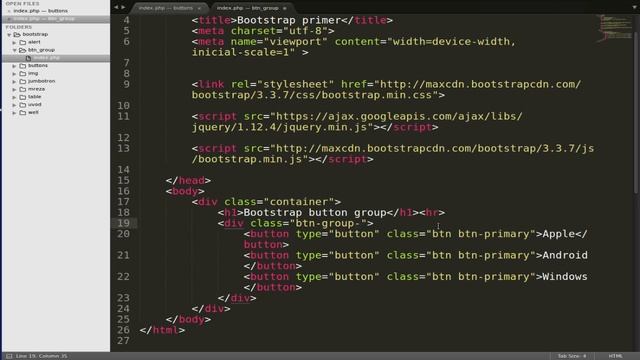Open index.php under btn_group folder

point(56,58)
